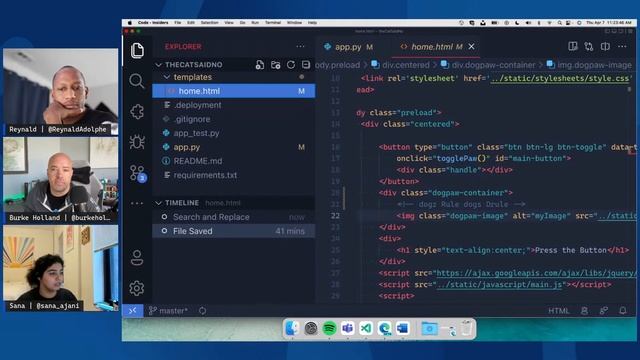Click the open changes compare icon
The width and height of the screenshot is (640, 360).
(589, 47)
